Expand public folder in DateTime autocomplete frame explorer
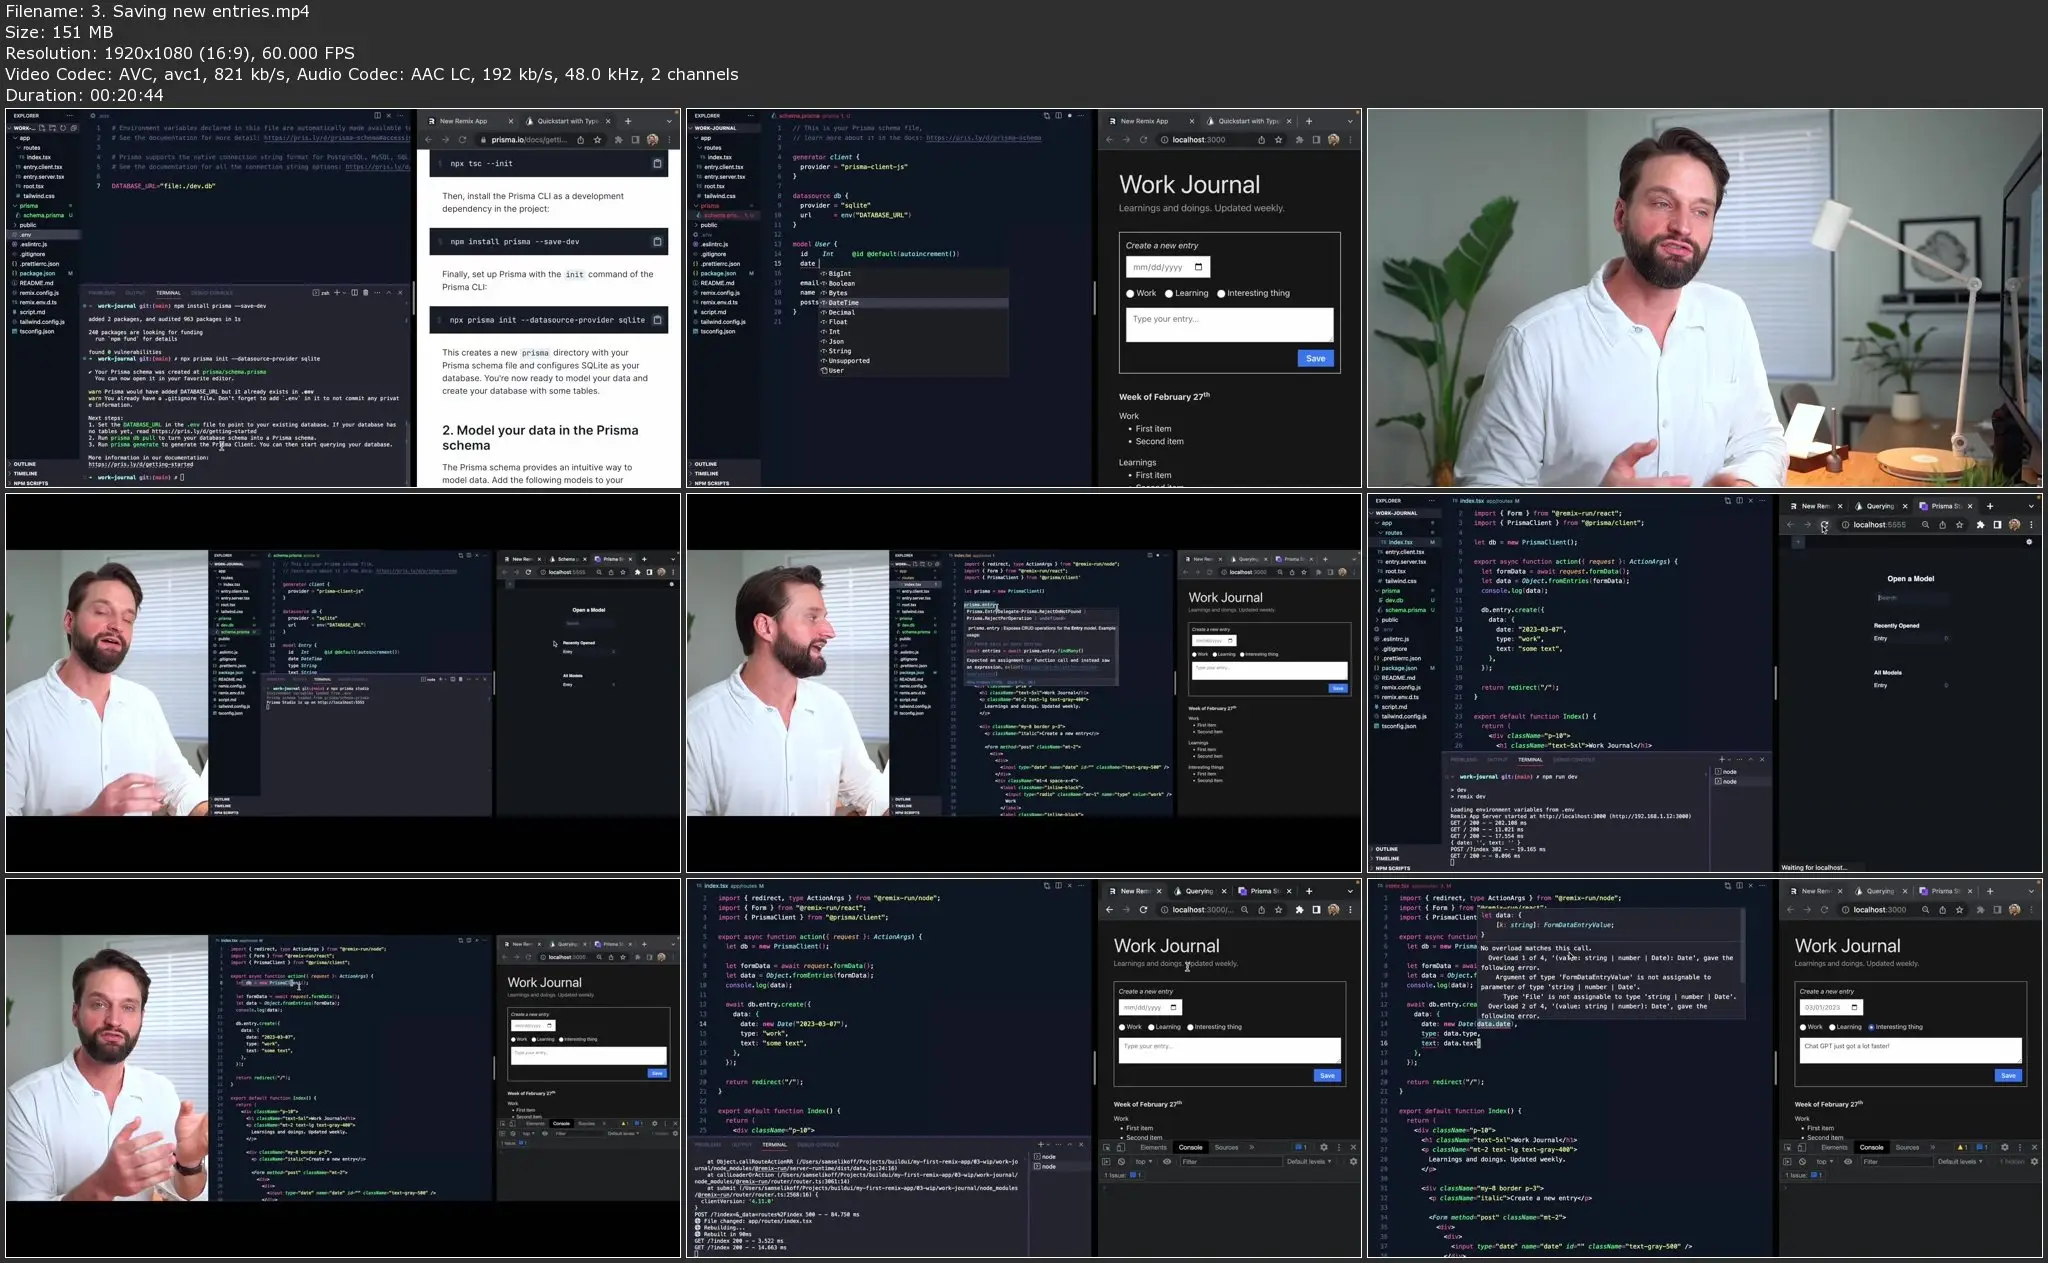 pos(708,225)
